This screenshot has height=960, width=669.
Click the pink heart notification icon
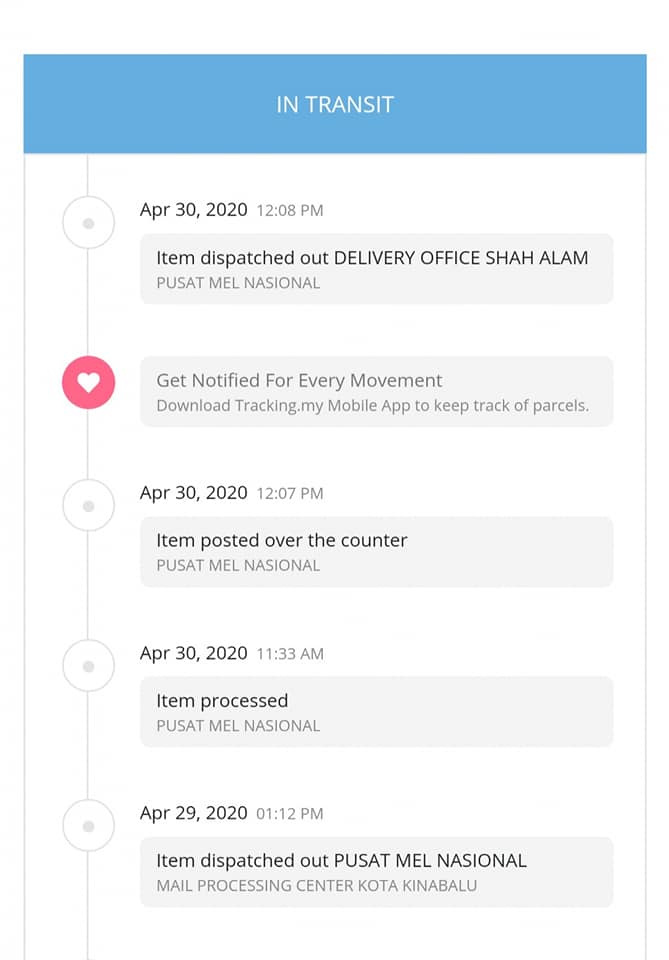coord(88,383)
